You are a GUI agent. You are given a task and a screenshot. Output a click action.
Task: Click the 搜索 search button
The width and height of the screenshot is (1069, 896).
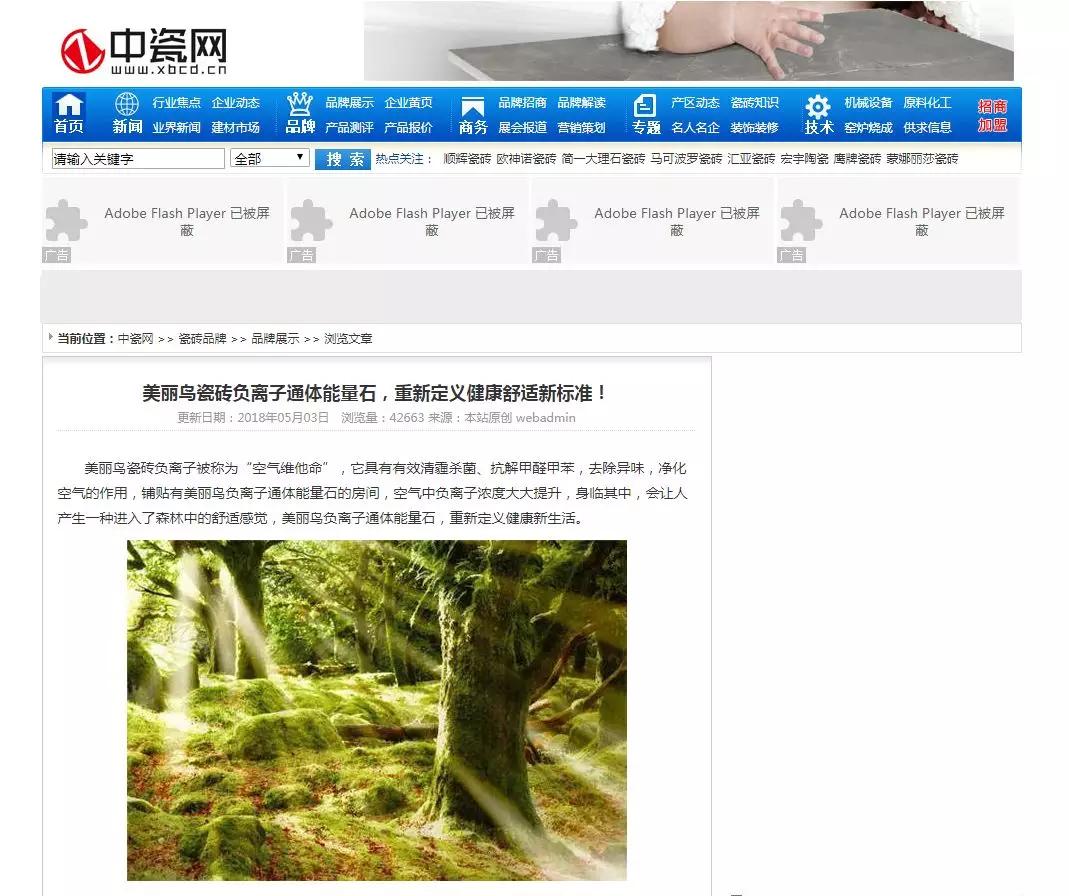[343, 159]
